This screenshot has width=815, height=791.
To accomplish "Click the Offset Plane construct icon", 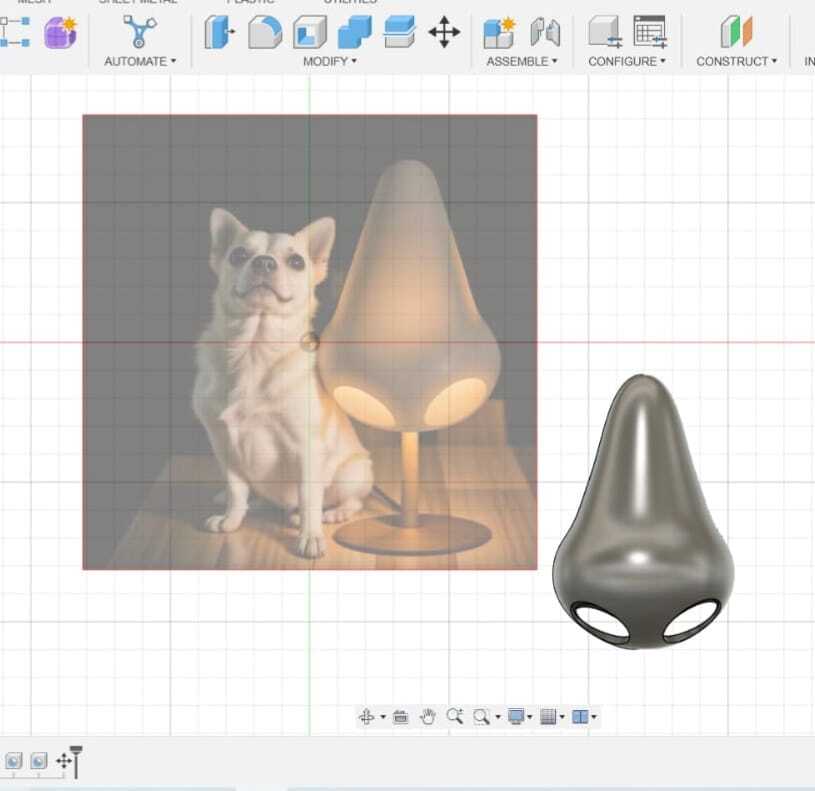I will tap(736, 32).
